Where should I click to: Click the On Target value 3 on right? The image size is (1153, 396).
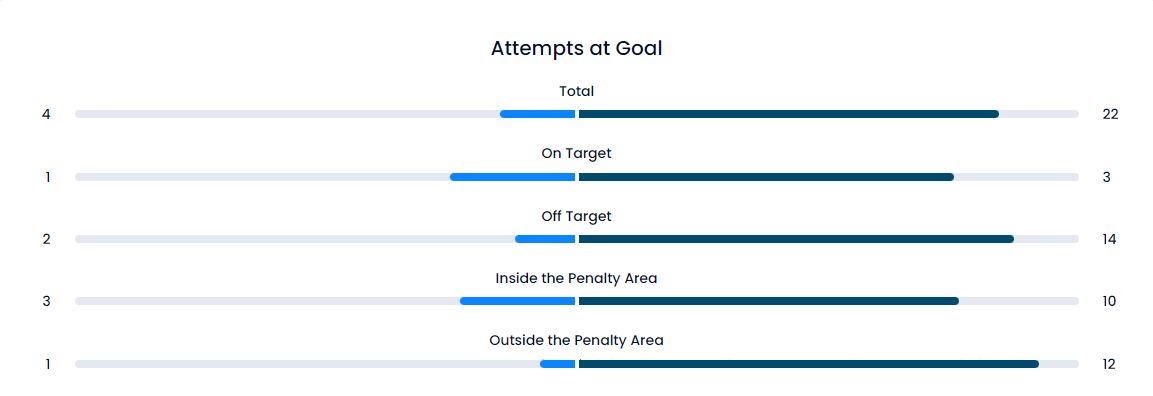point(1107,177)
